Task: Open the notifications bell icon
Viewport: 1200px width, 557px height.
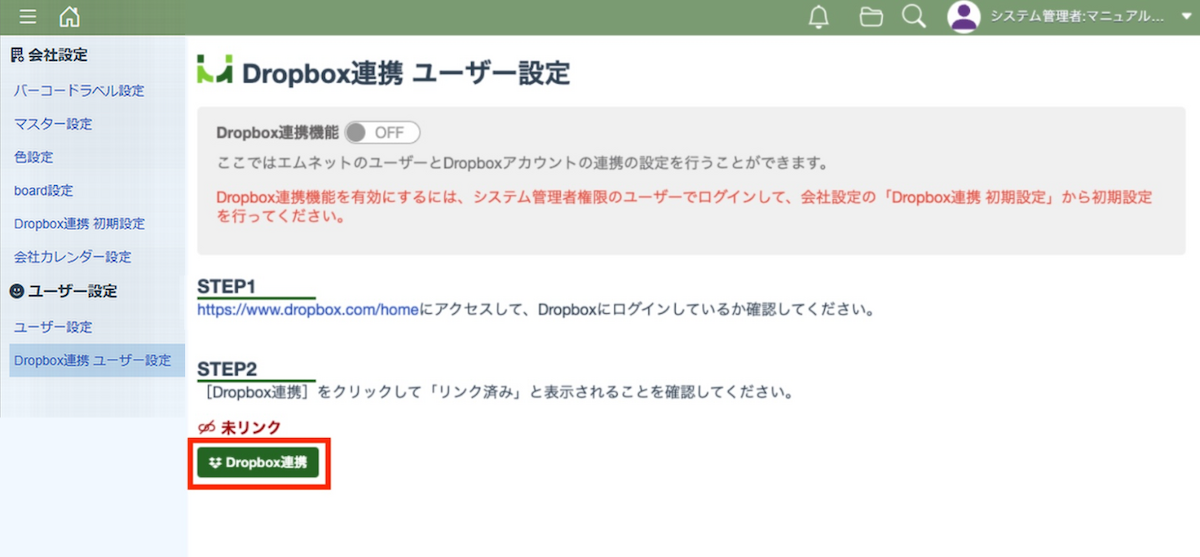Action: pyautogui.click(x=819, y=16)
